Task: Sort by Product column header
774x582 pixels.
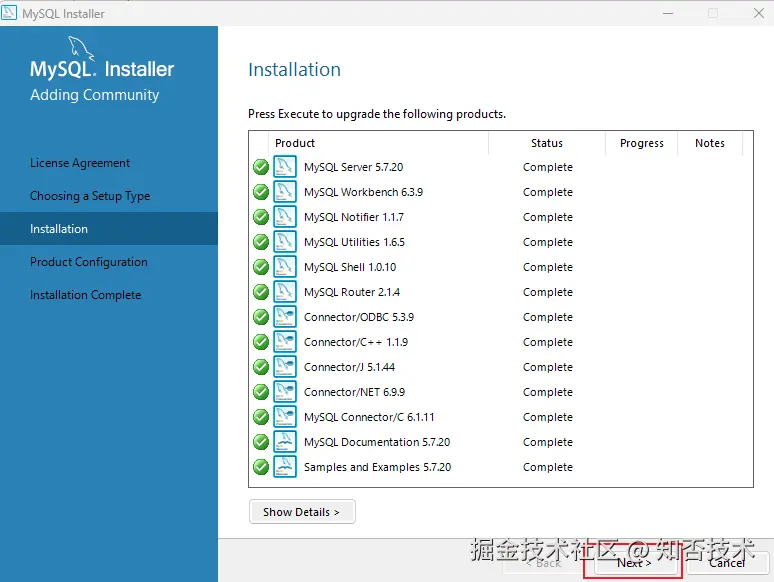Action: pyautogui.click(x=379, y=143)
